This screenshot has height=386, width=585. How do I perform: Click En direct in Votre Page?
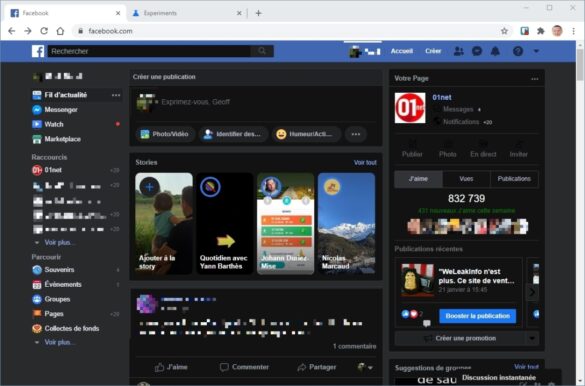[483, 149]
